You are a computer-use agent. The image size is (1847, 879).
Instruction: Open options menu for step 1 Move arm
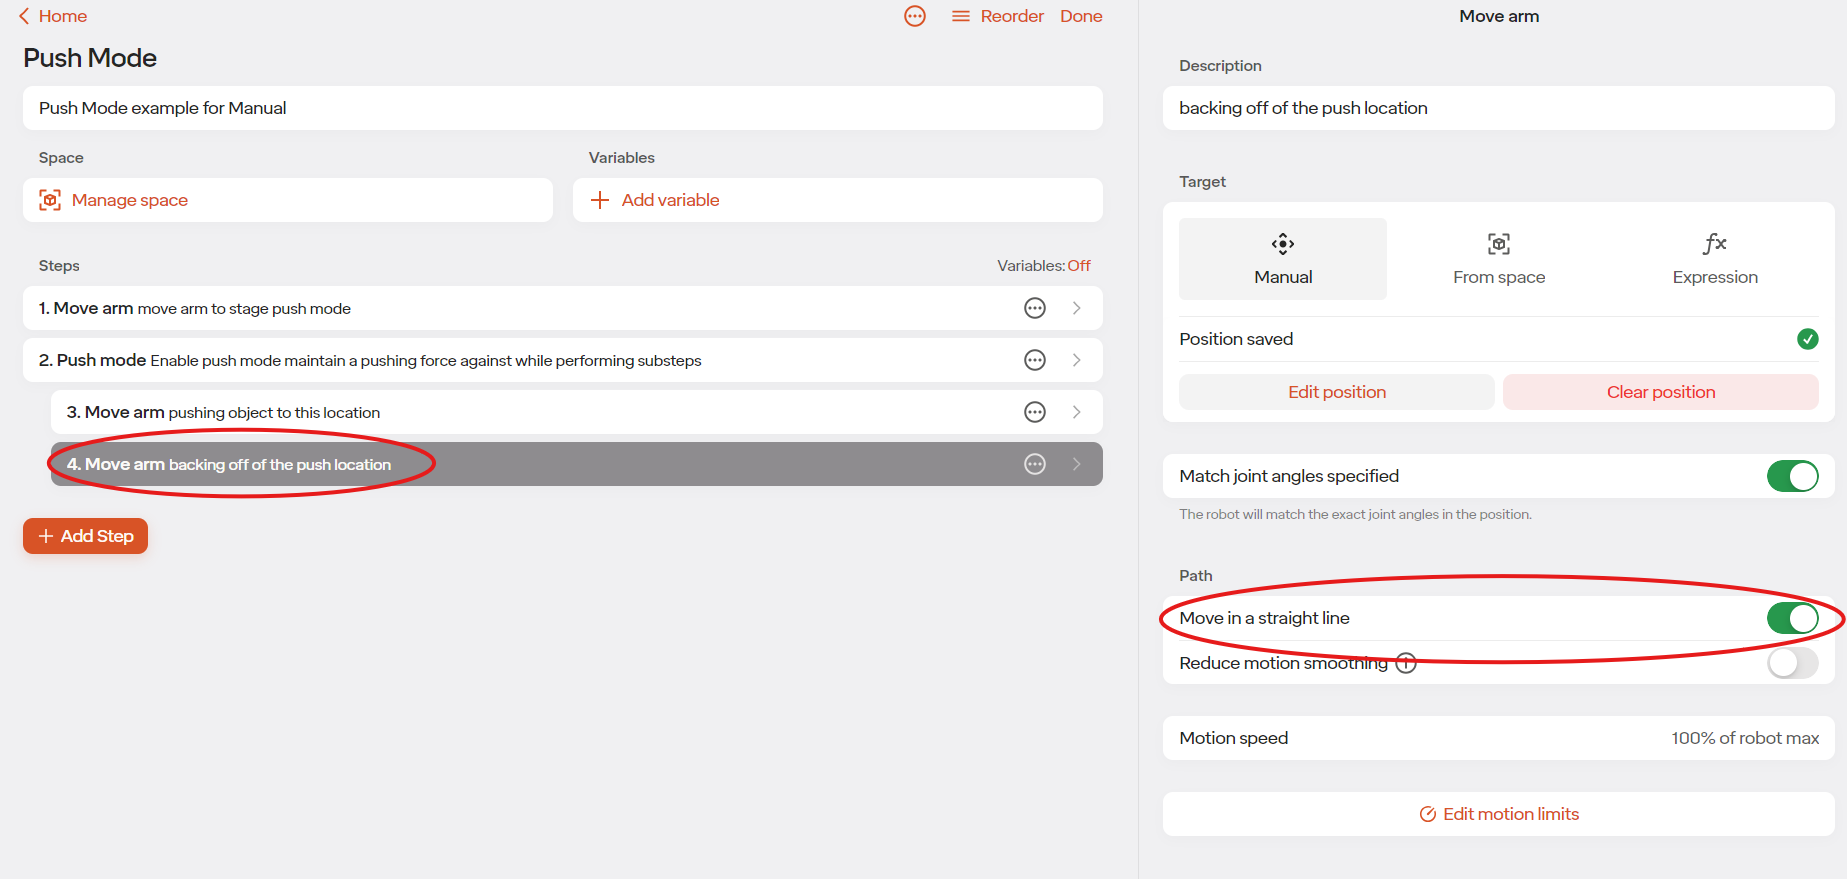tap(1035, 308)
